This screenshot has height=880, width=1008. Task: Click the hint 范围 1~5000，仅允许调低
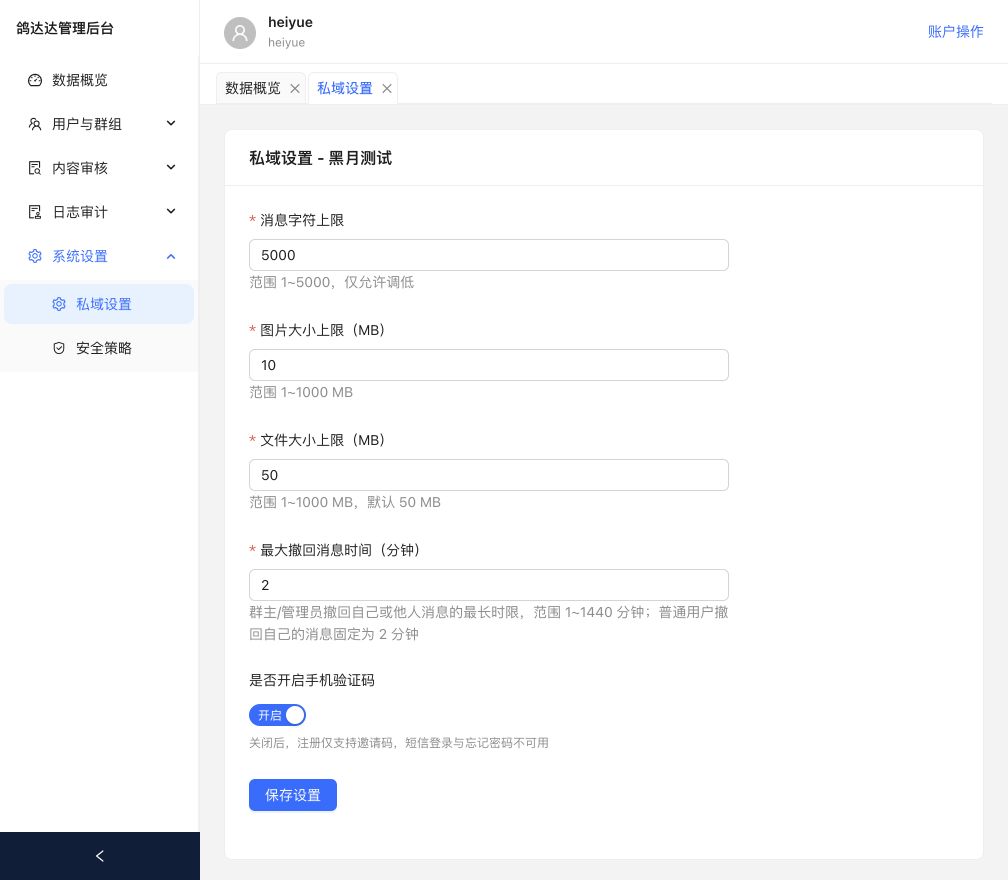tap(332, 282)
